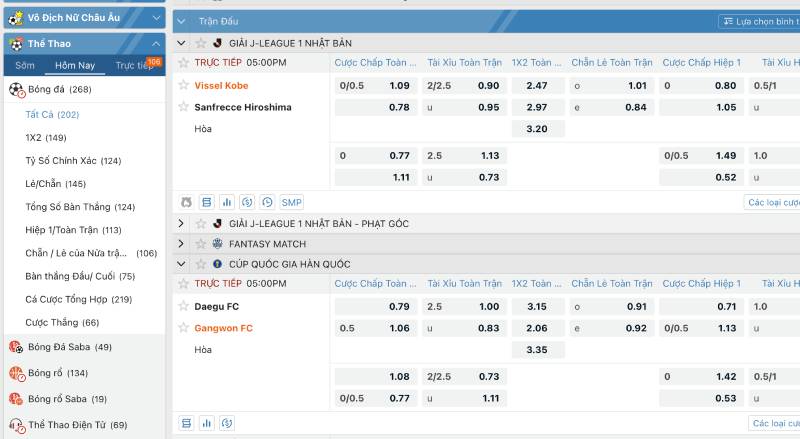Open Tỷ Số Chính Xác bet category
This screenshot has height=439, width=800.
tap(73, 161)
